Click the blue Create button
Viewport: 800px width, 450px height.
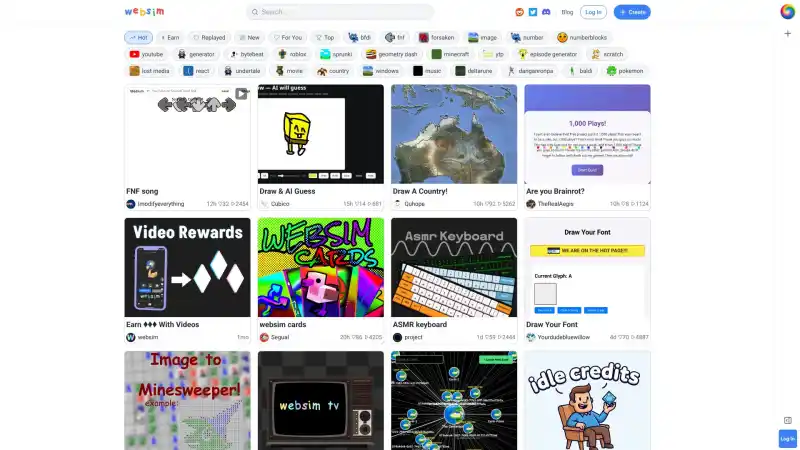tap(632, 12)
